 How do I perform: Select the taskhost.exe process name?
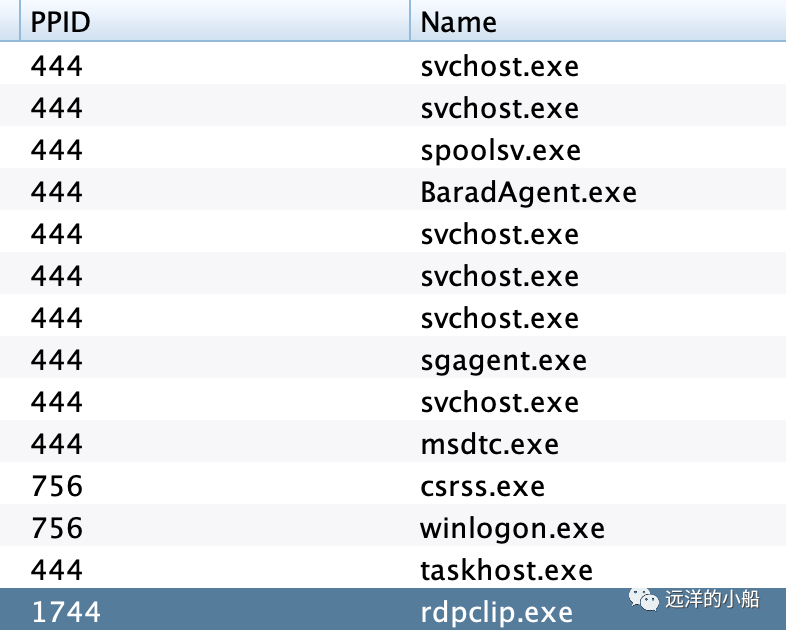(506, 570)
